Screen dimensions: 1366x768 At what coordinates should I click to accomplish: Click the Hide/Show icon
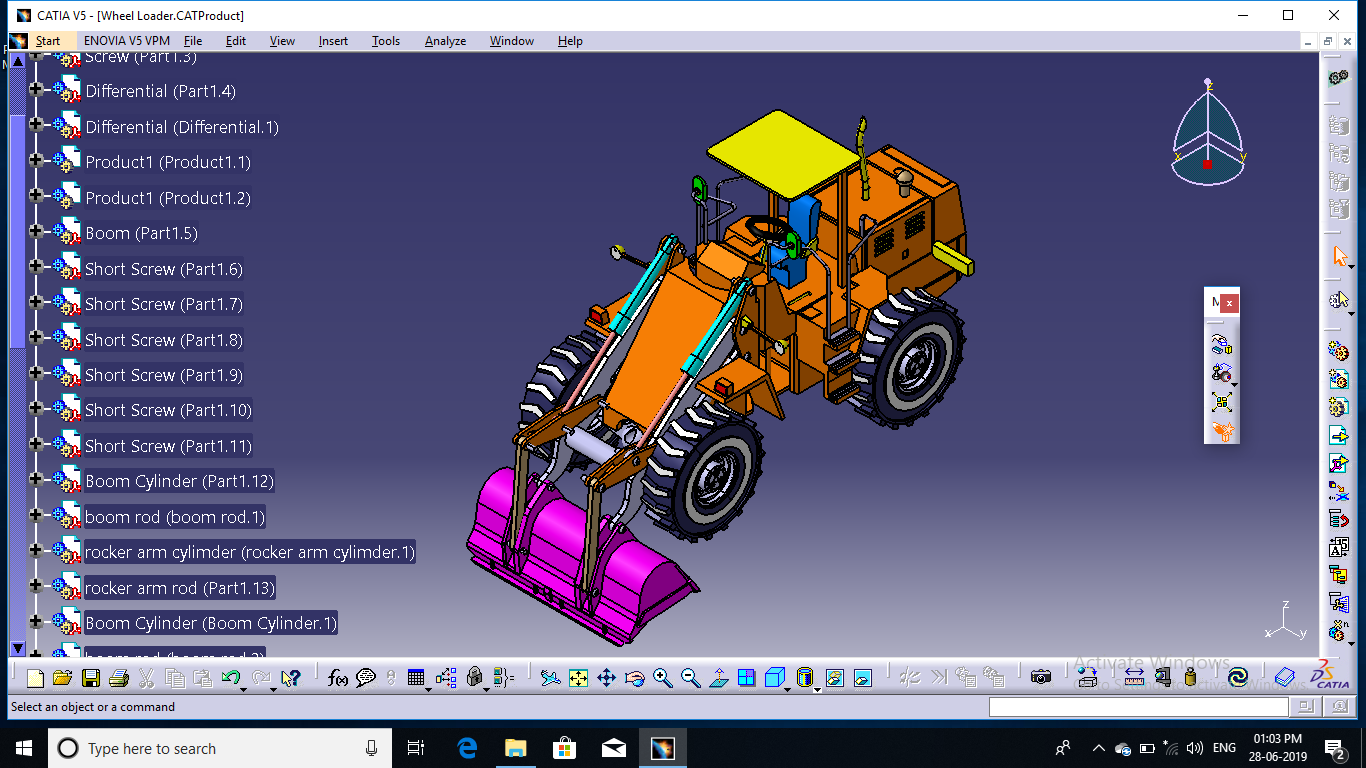[835, 678]
